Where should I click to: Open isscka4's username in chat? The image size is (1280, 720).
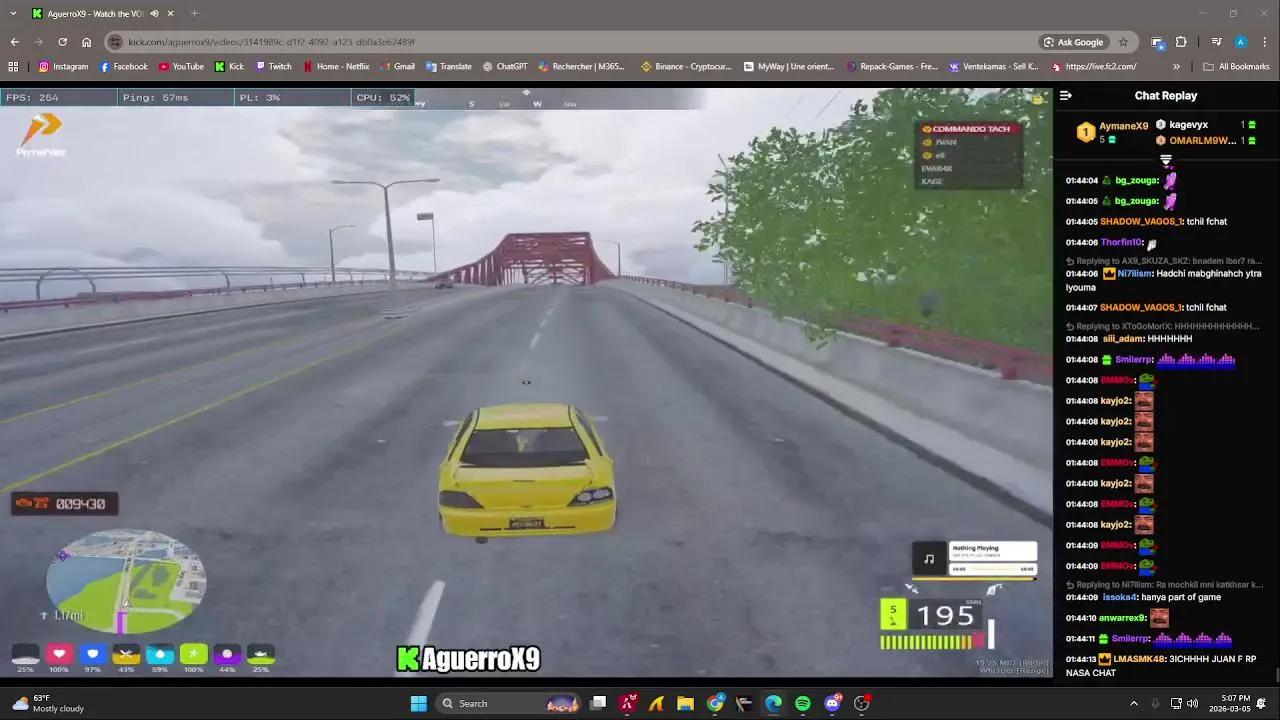pyautogui.click(x=1120, y=597)
